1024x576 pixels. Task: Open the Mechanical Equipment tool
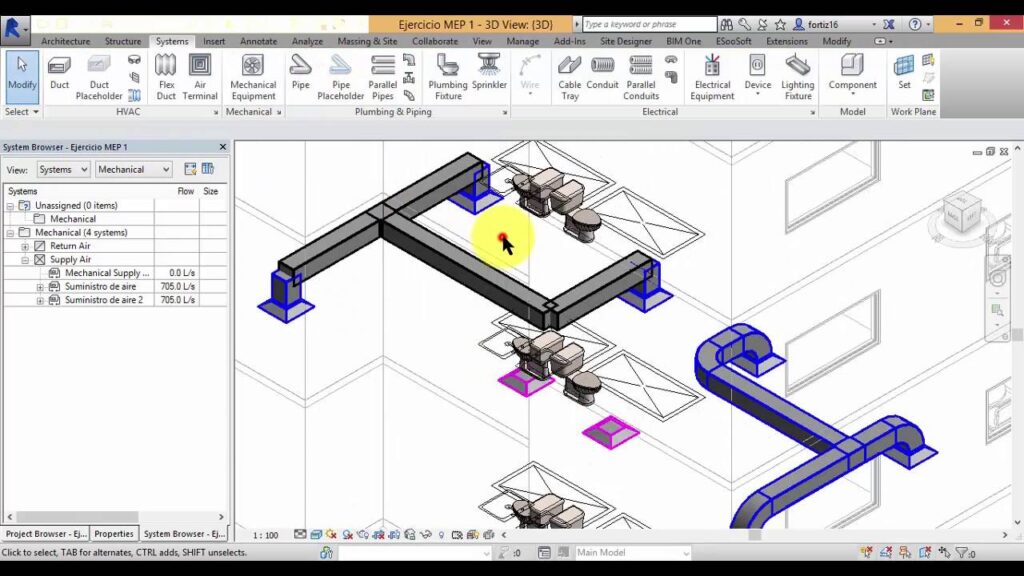[x=253, y=76]
